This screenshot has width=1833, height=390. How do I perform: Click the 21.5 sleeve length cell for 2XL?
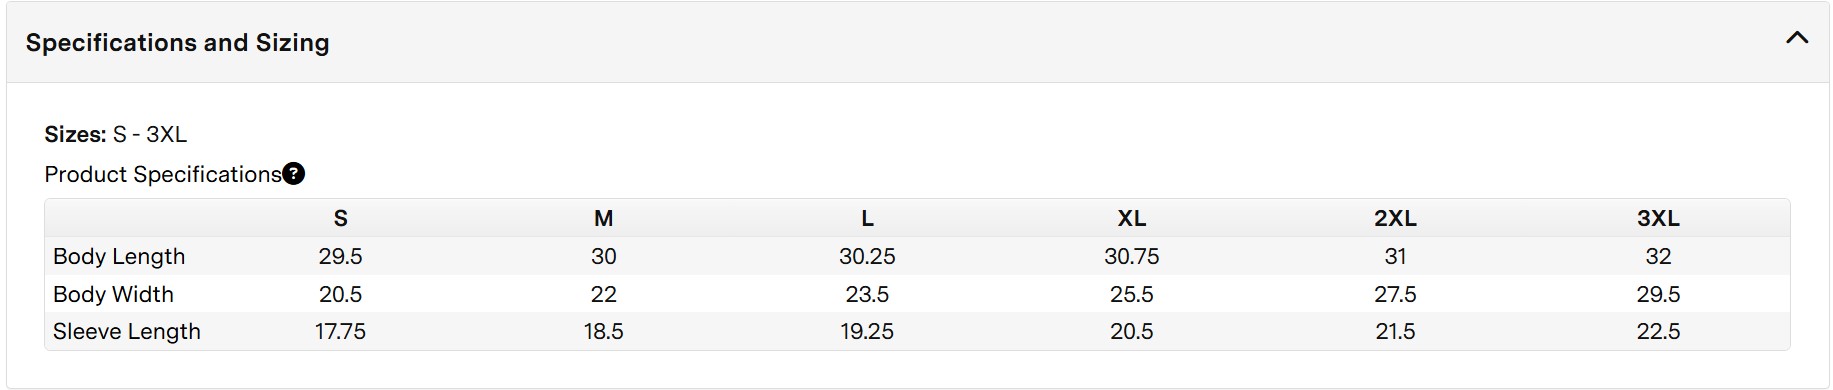(x=1395, y=331)
